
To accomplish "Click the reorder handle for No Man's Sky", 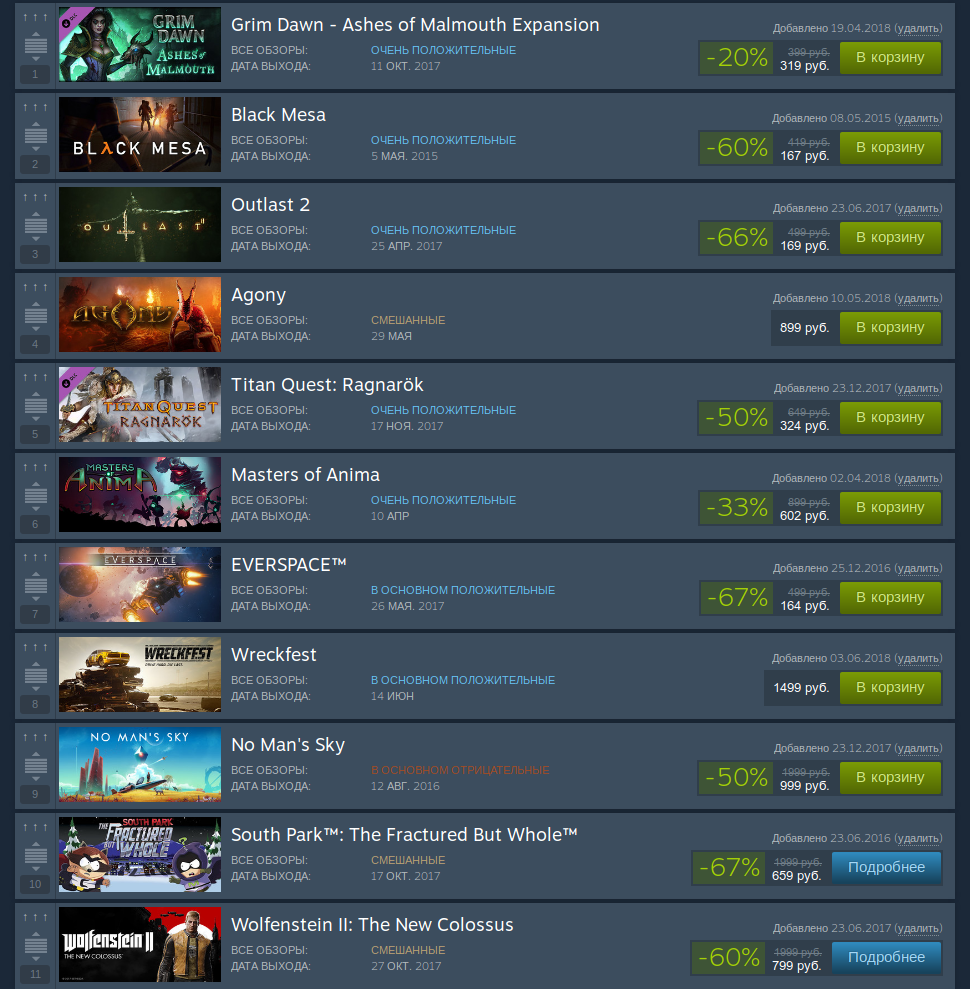I will tap(35, 765).
